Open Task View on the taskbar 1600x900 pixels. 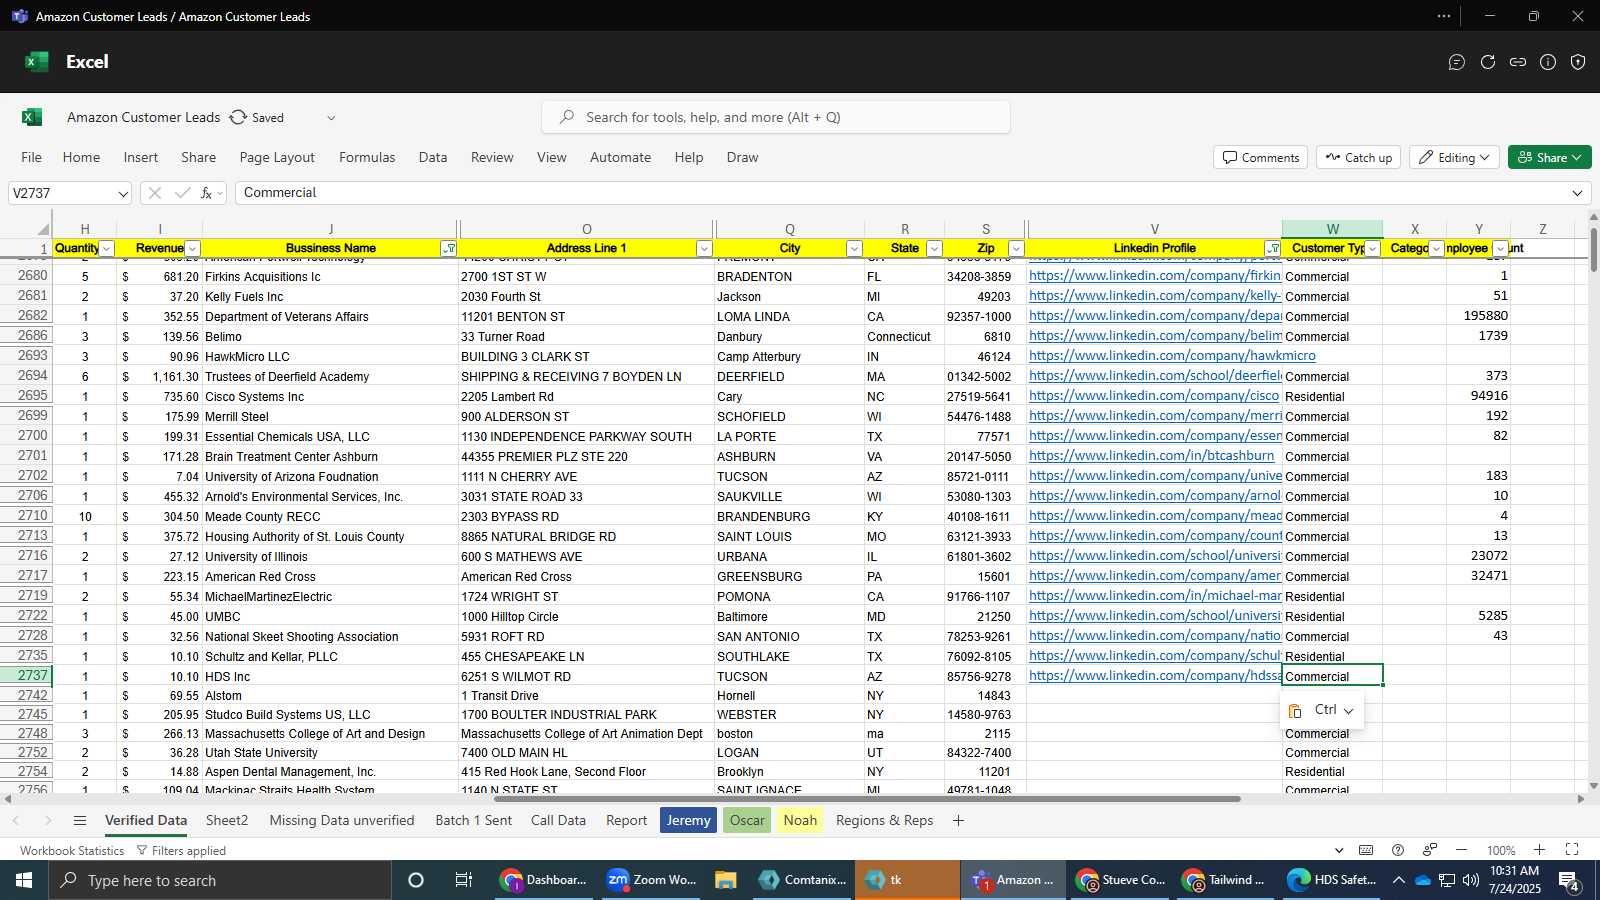463,880
